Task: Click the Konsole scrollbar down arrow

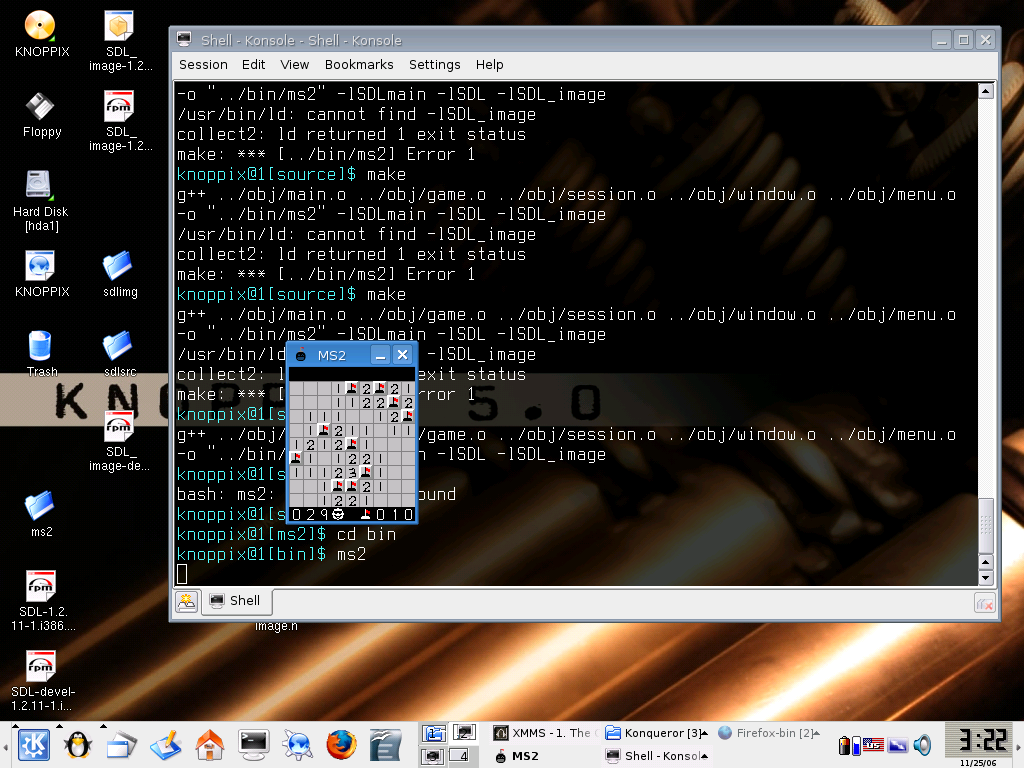Action: pos(985,578)
